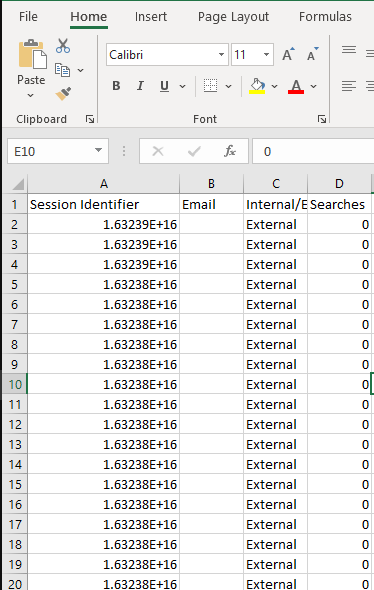Apply the yellow fill color

(x=257, y=86)
